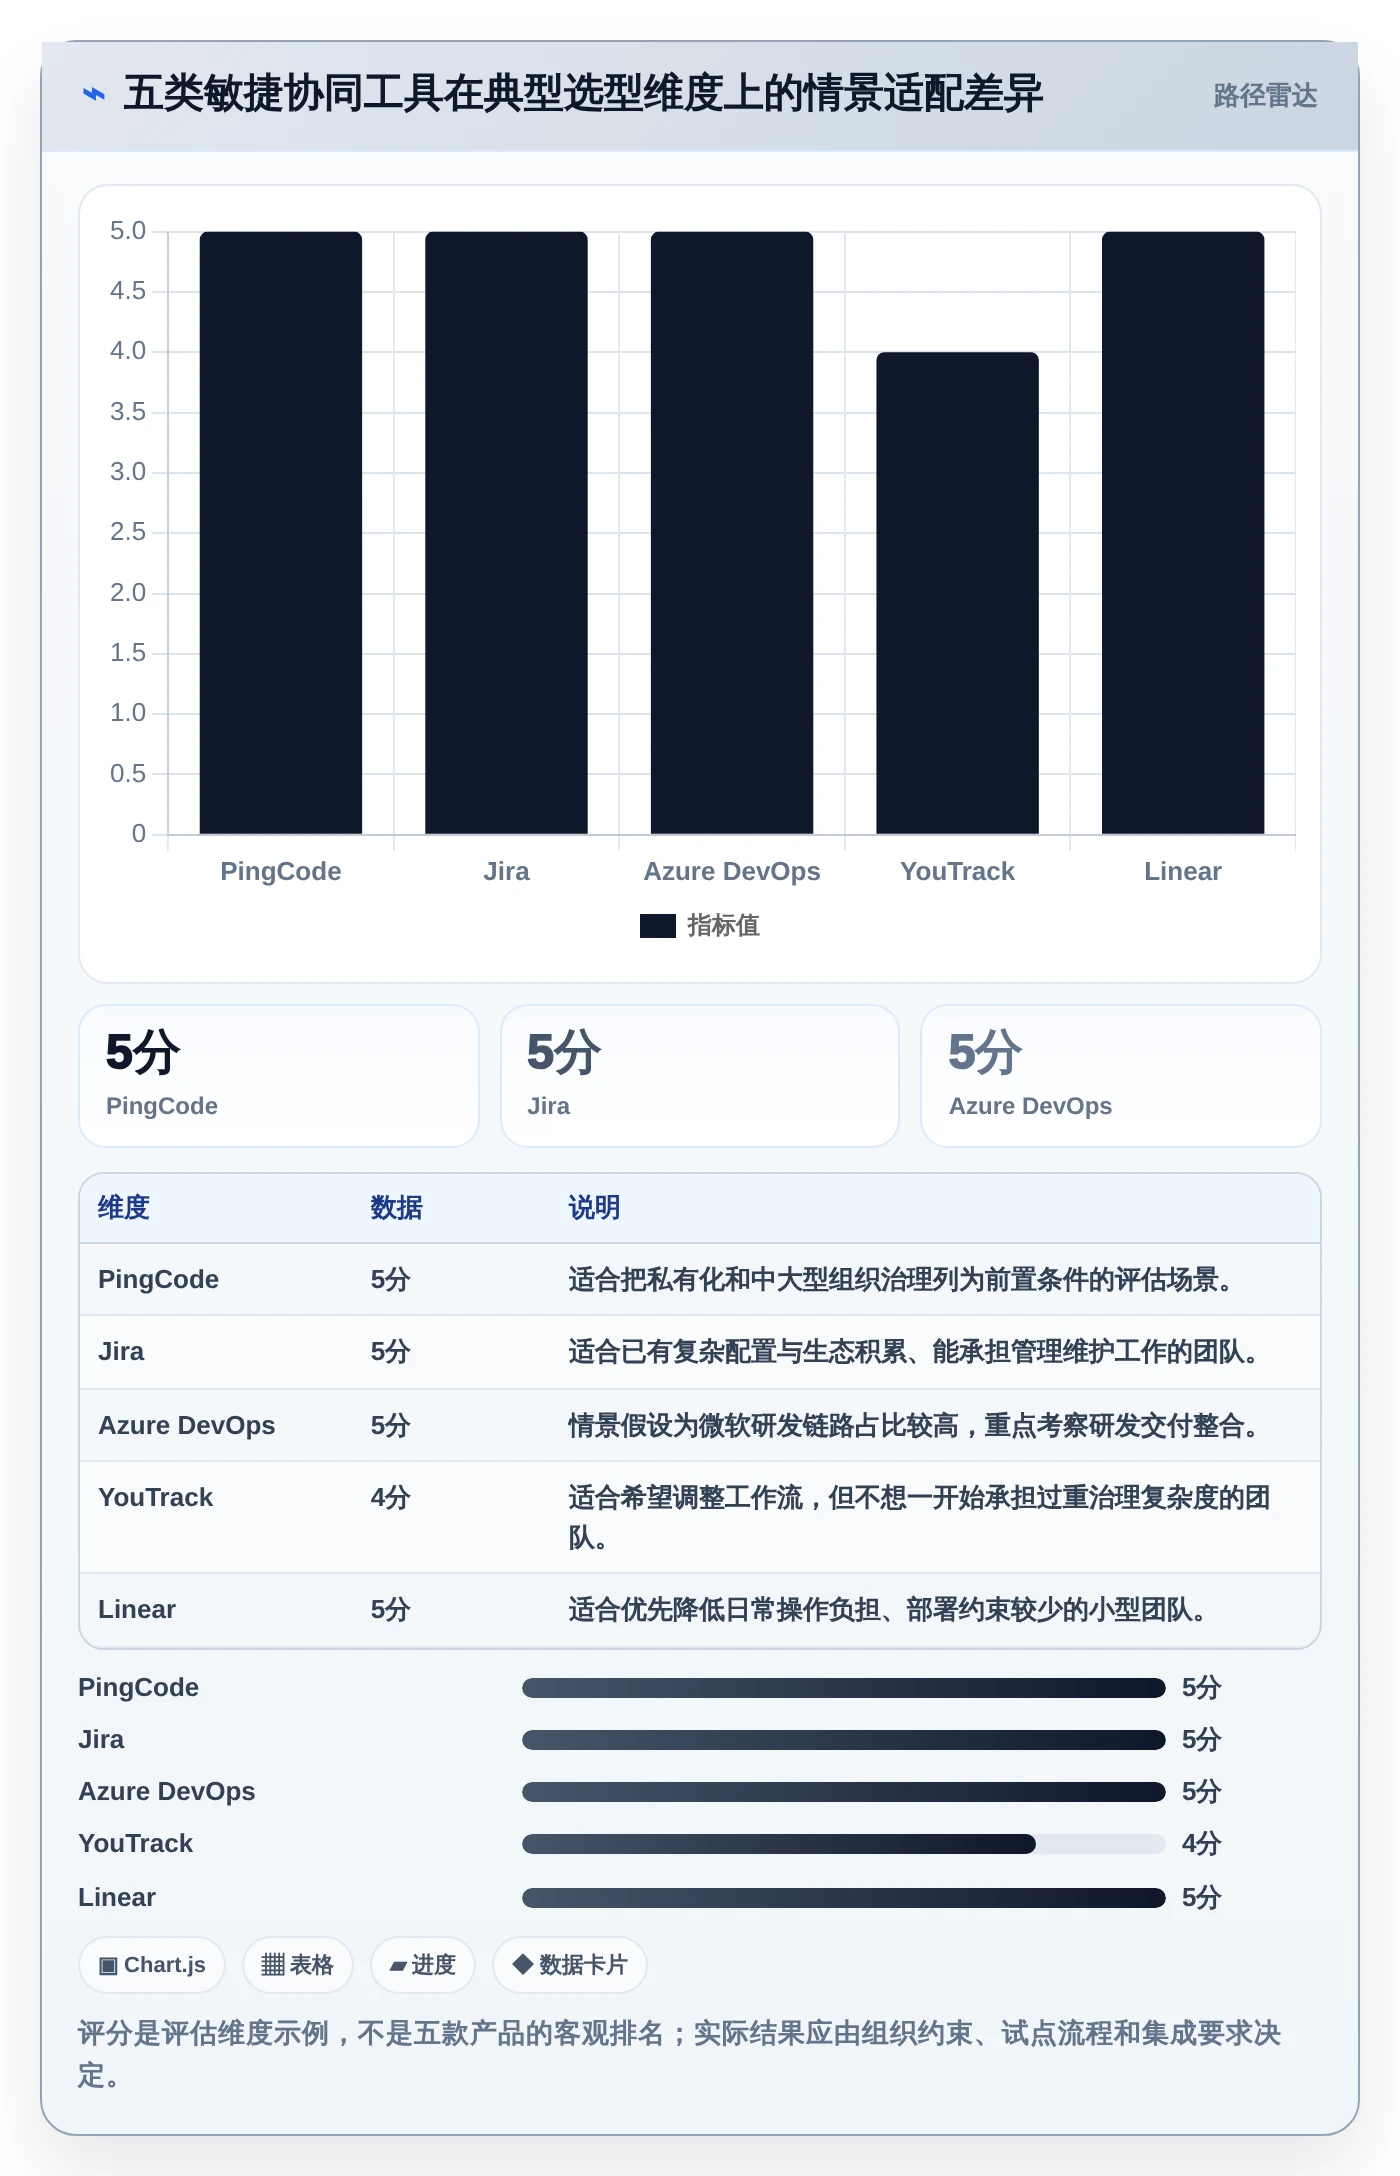Open the Jira 5分 data card
Image resolution: width=1400 pixels, height=2176 pixels.
click(700, 1076)
